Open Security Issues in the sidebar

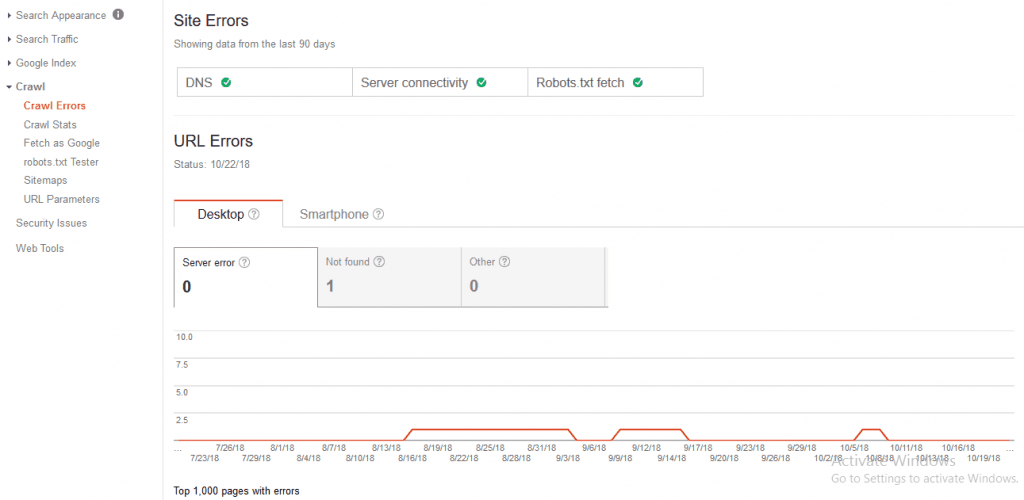coord(51,223)
